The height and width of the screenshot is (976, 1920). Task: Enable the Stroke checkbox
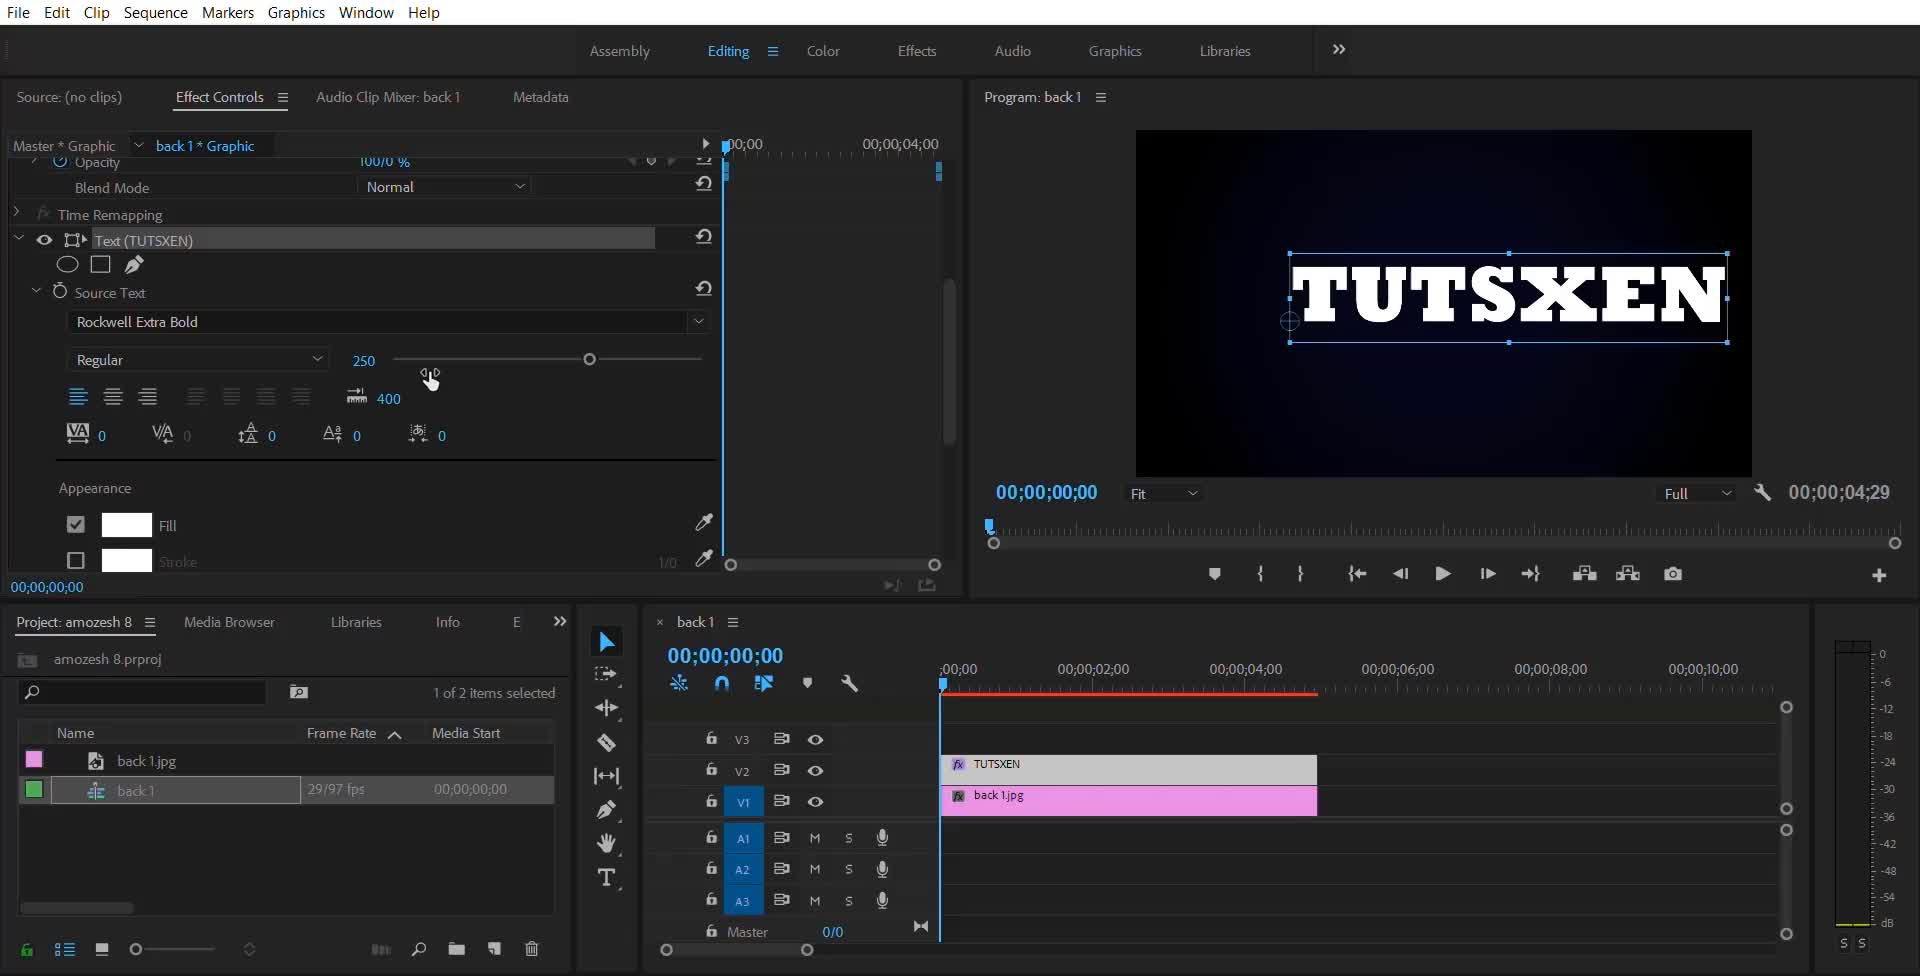pyautogui.click(x=76, y=561)
